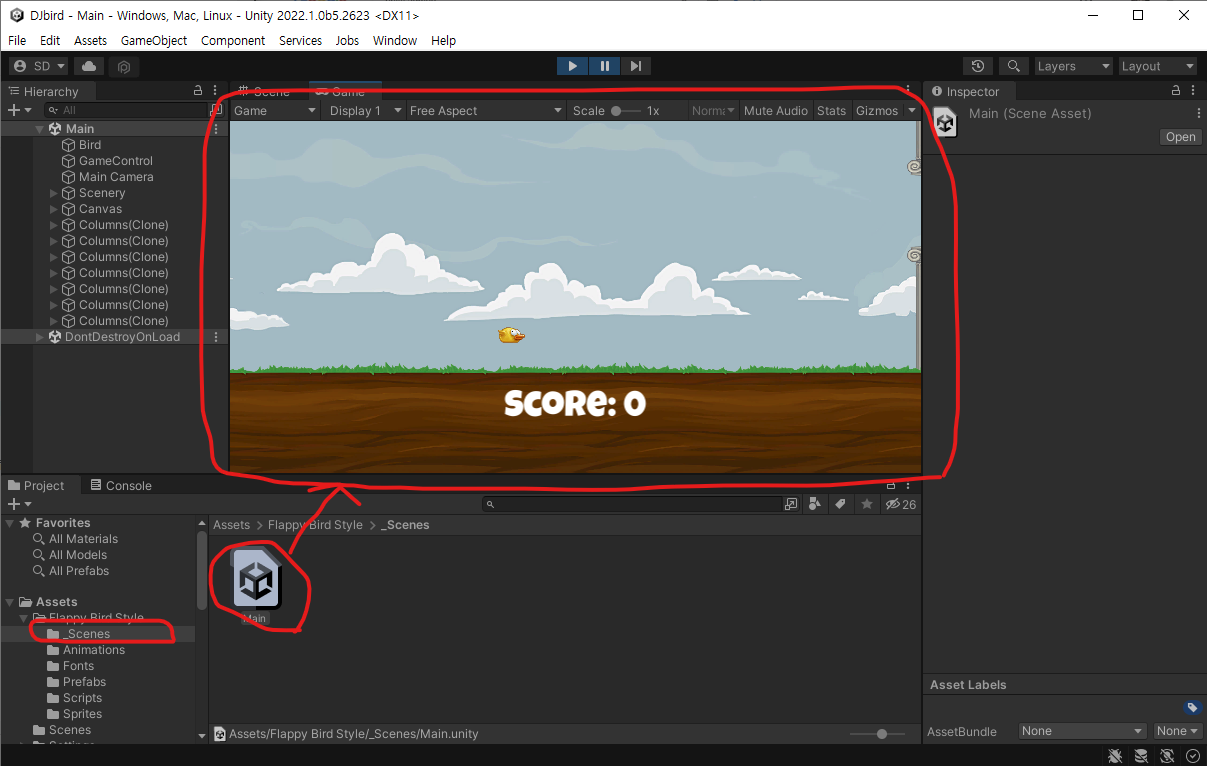
Task: Open the Layers dropdown
Action: click(1073, 66)
